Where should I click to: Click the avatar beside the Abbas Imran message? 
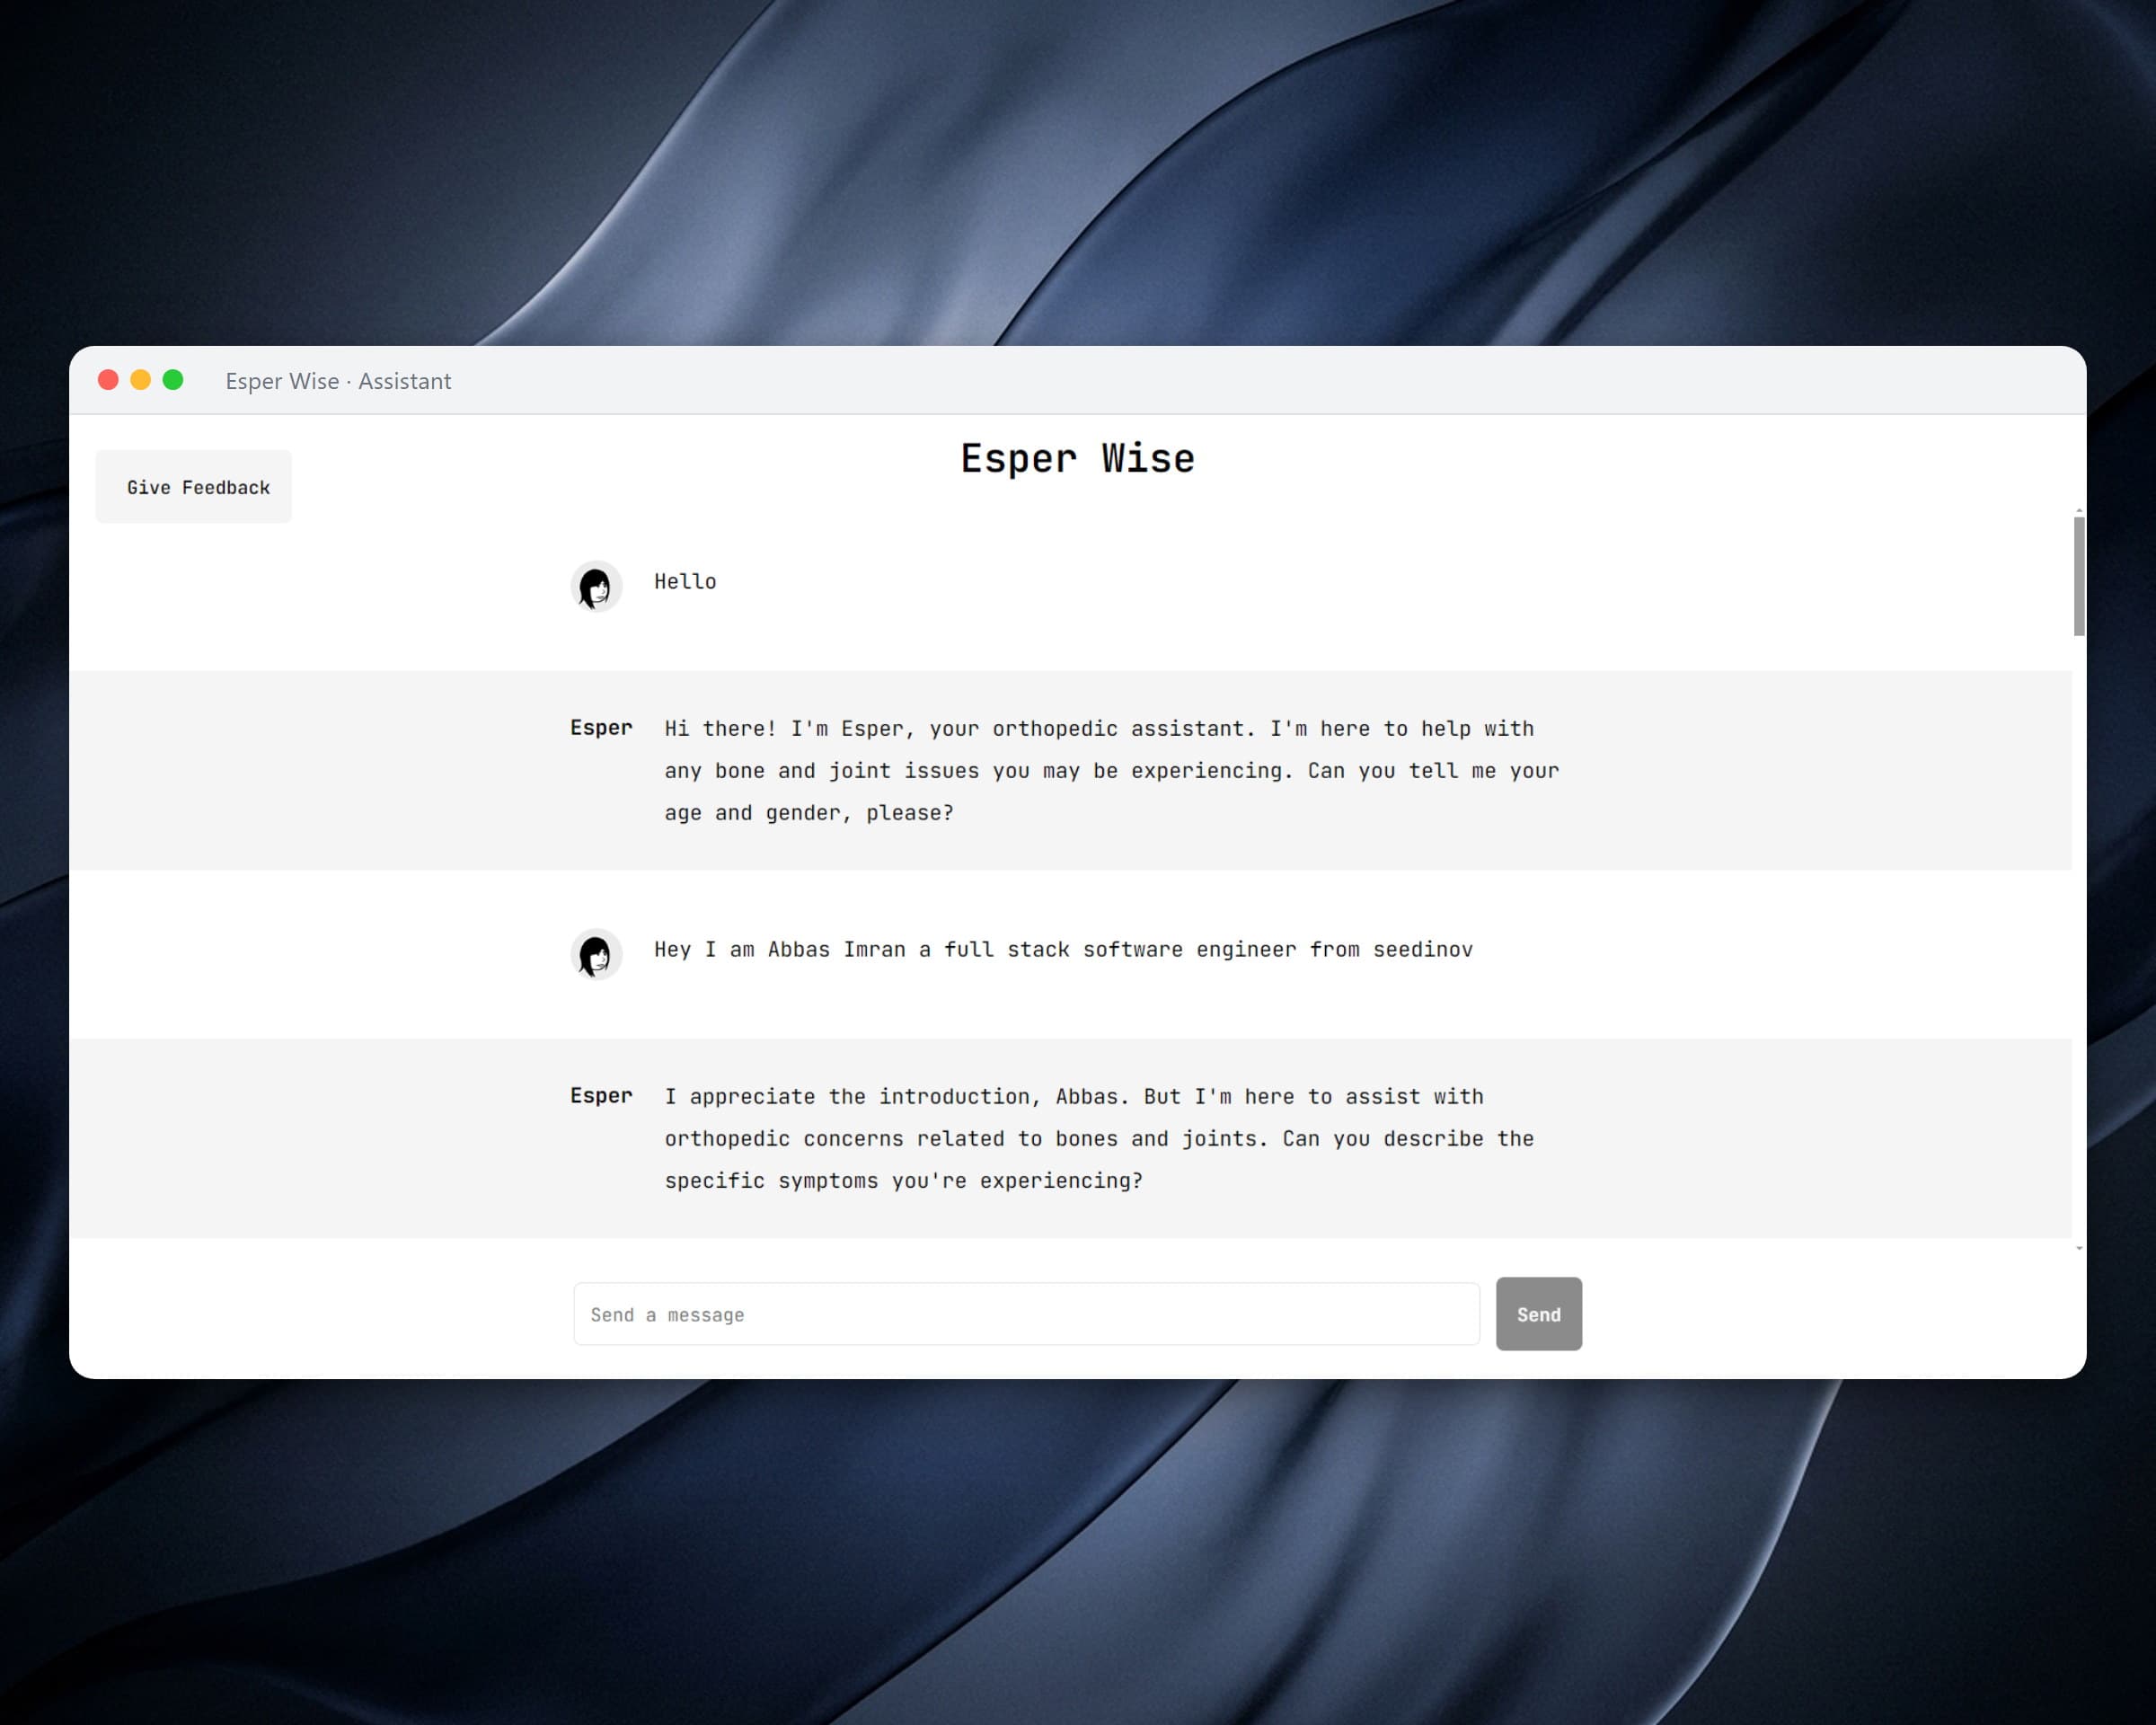point(596,954)
